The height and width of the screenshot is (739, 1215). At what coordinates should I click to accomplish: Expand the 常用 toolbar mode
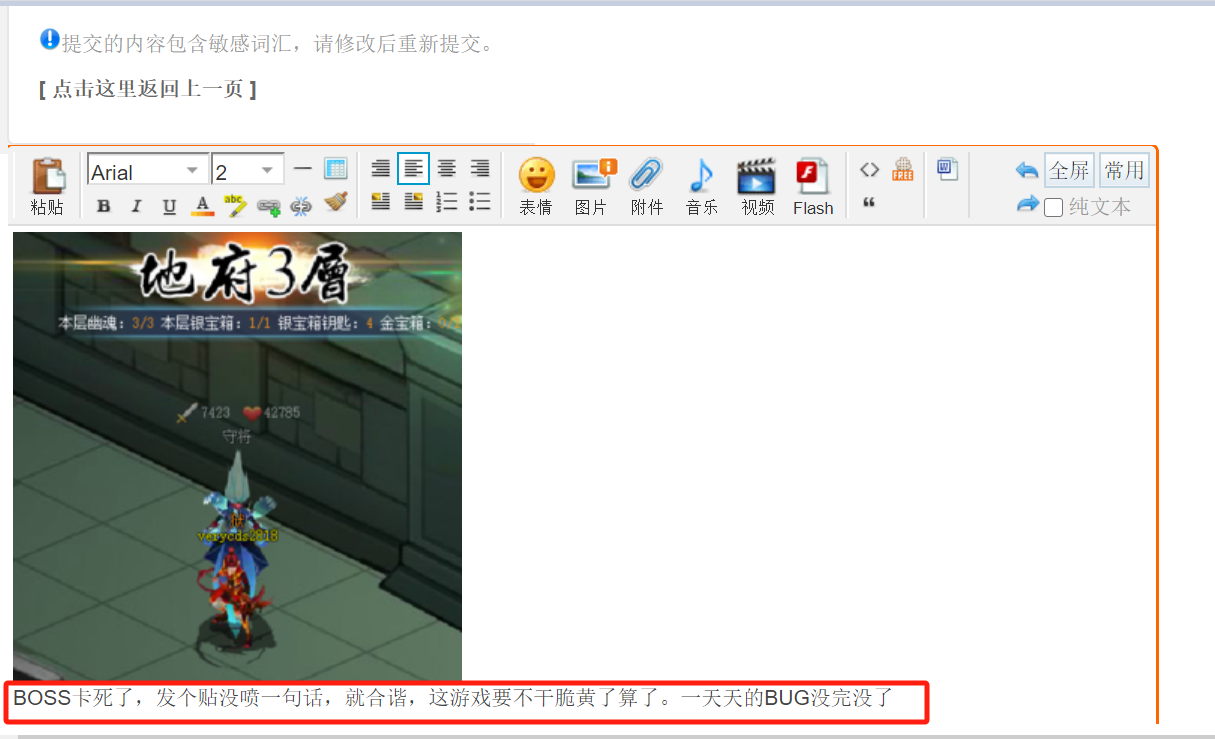point(1124,169)
